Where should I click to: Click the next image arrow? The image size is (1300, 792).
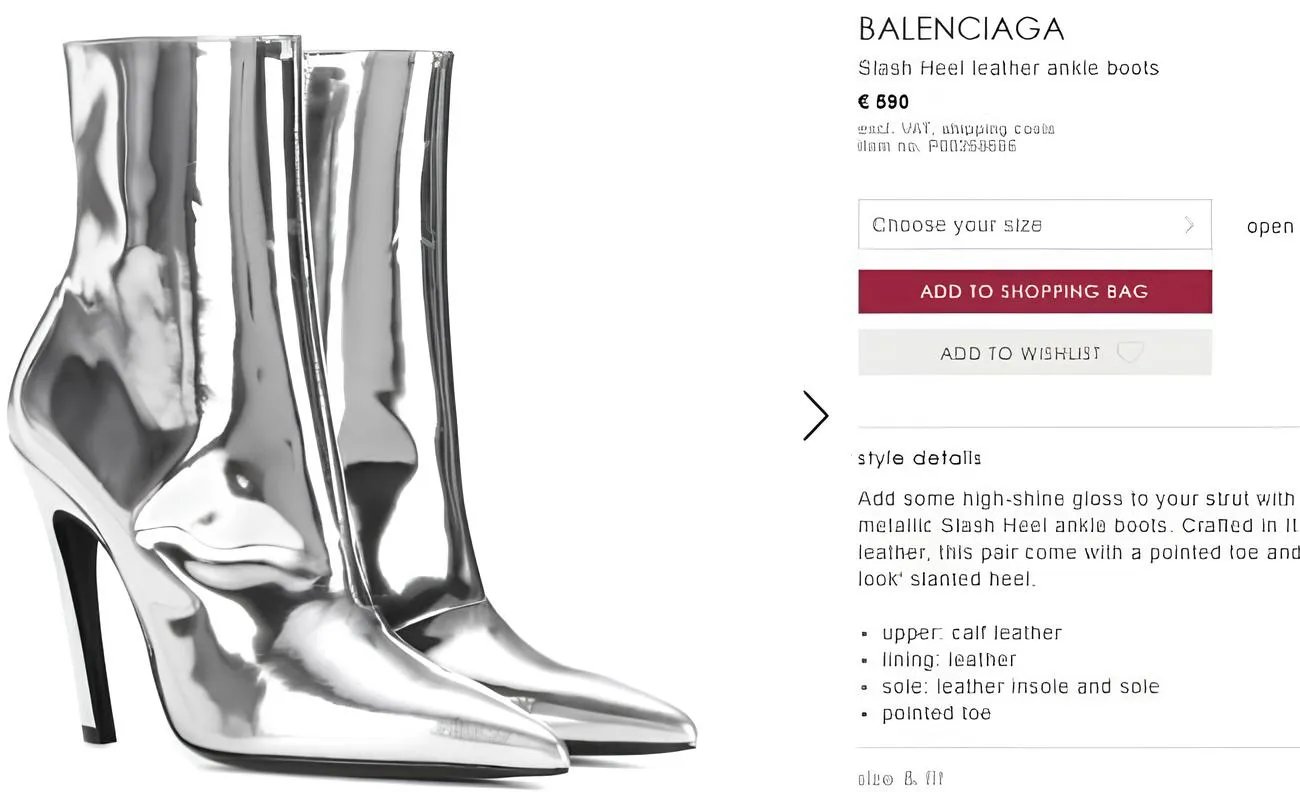click(x=816, y=415)
